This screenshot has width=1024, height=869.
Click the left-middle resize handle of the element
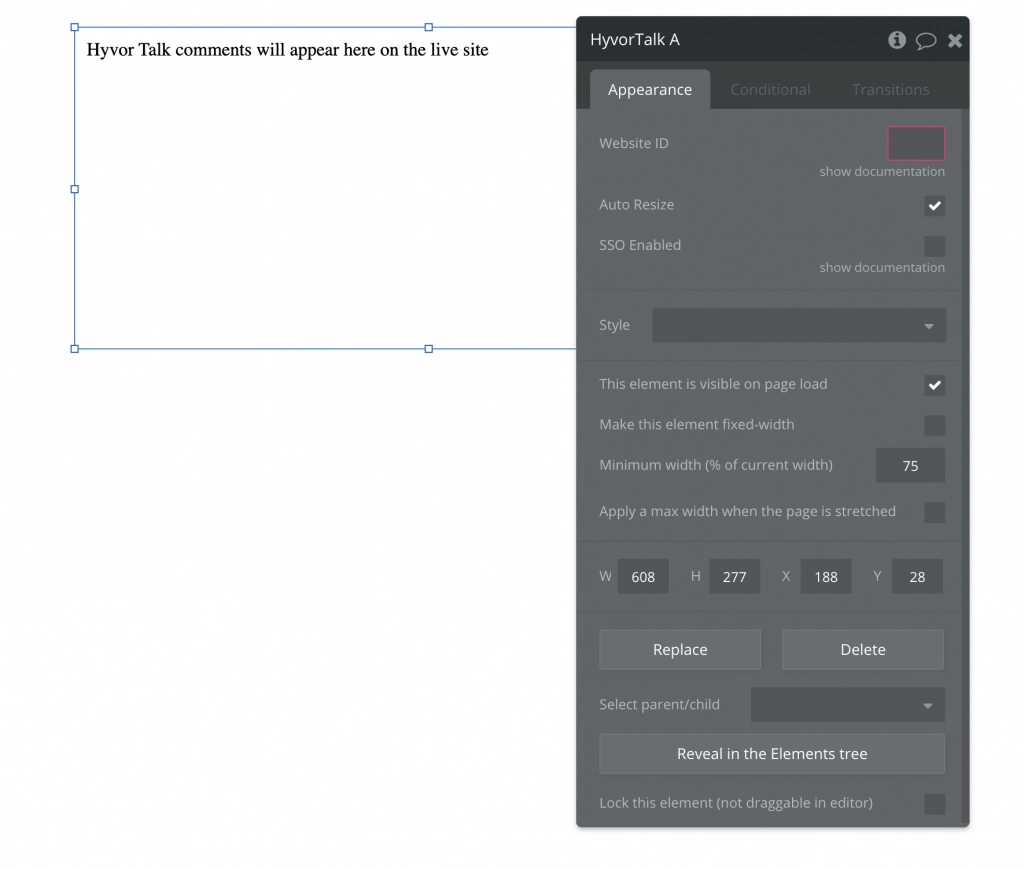(x=74, y=189)
